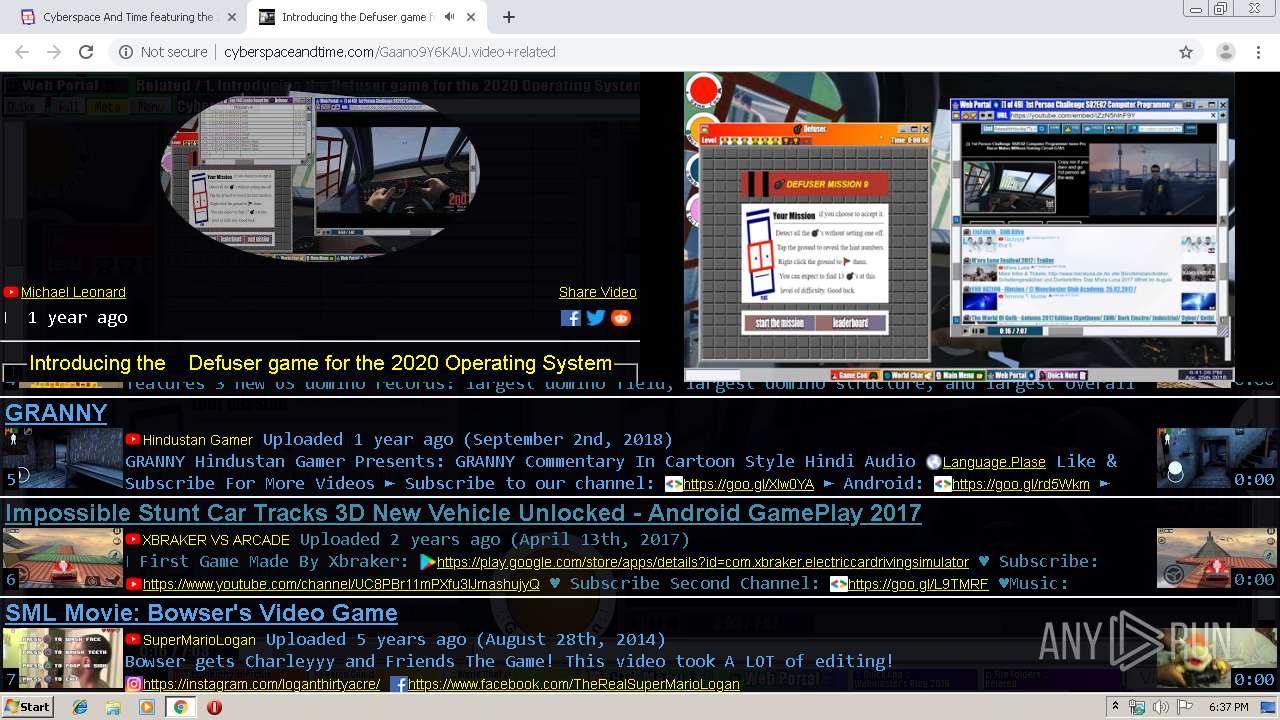
Task: Click the "1 year ago" upload time
Action: pyautogui.click(x=78, y=318)
